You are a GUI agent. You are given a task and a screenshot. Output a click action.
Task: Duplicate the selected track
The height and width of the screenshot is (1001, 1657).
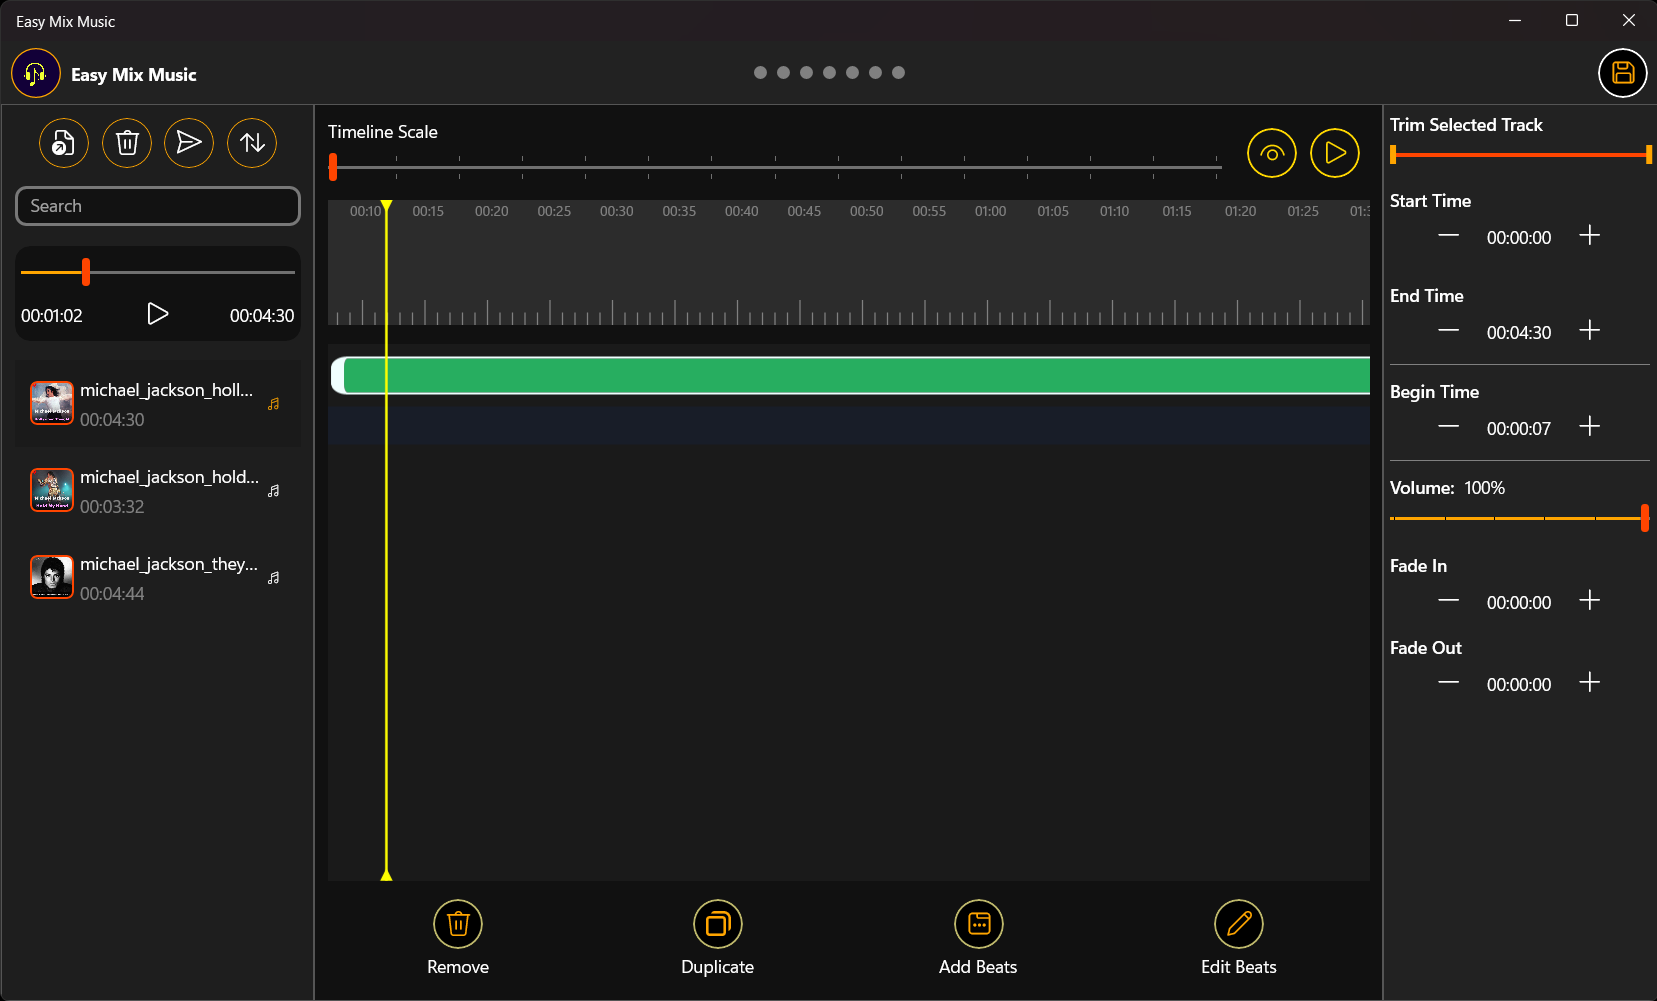(x=717, y=924)
